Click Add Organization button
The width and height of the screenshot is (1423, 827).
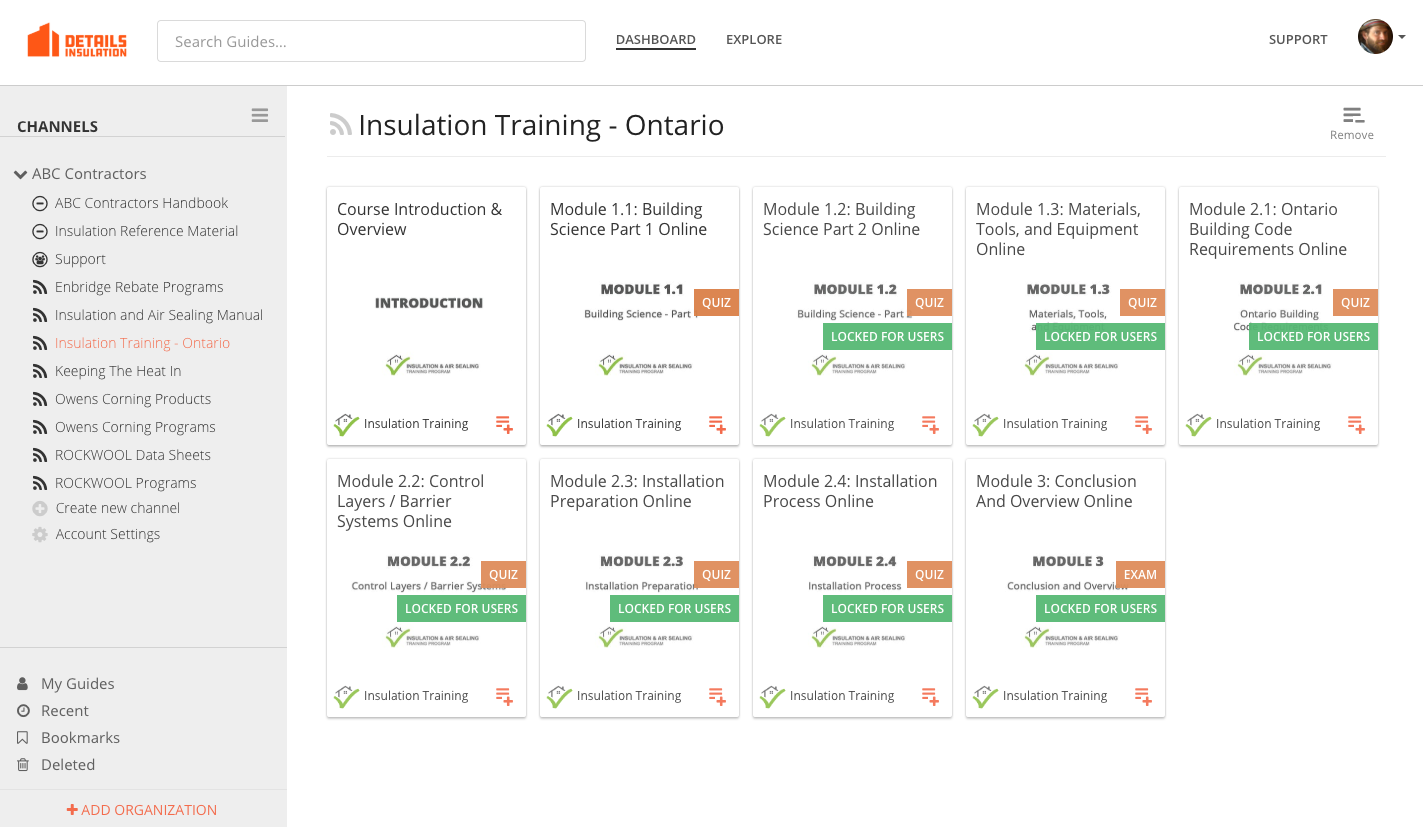[x=142, y=810]
